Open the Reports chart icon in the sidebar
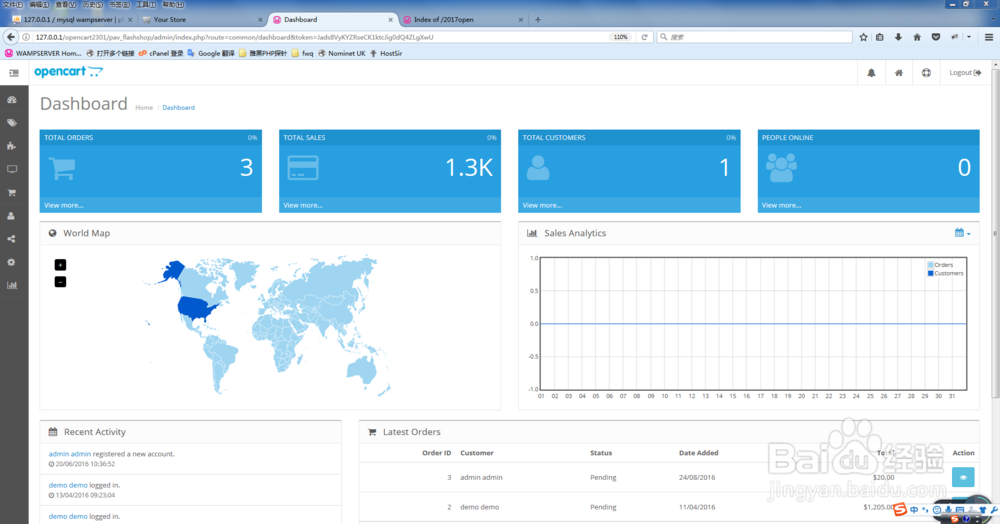Image resolution: width=1000 pixels, height=524 pixels. click(11, 285)
